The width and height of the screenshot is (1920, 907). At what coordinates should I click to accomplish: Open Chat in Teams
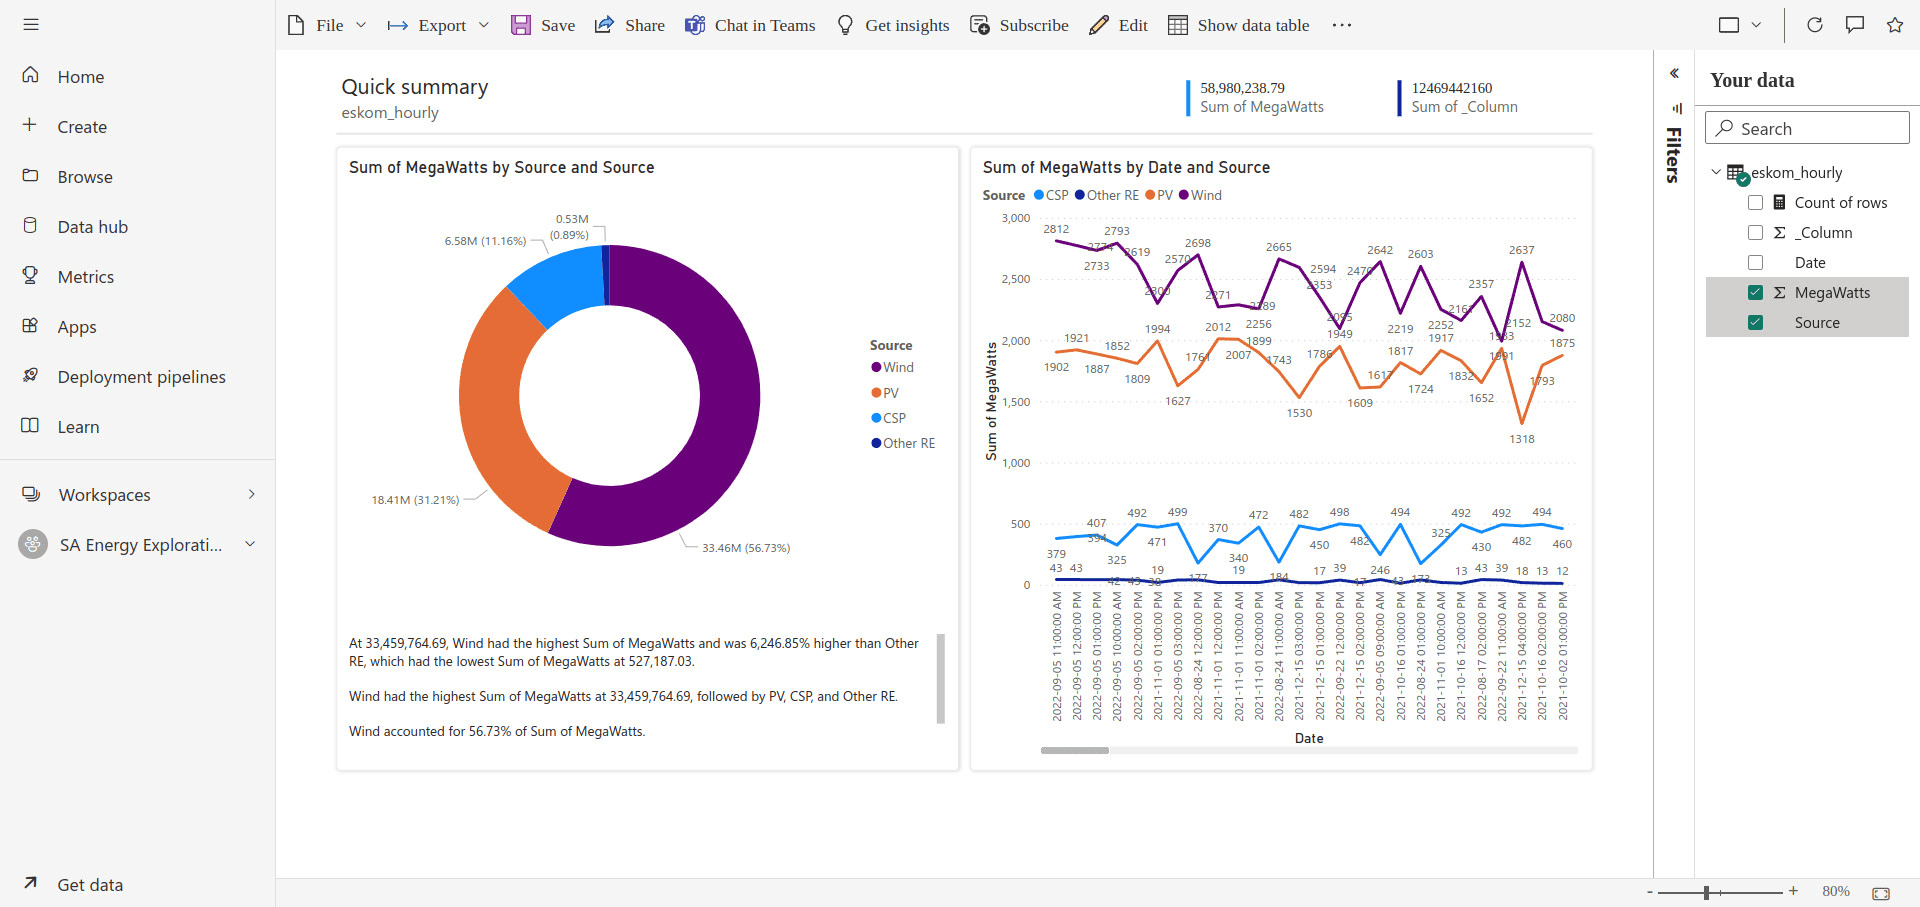749,25
